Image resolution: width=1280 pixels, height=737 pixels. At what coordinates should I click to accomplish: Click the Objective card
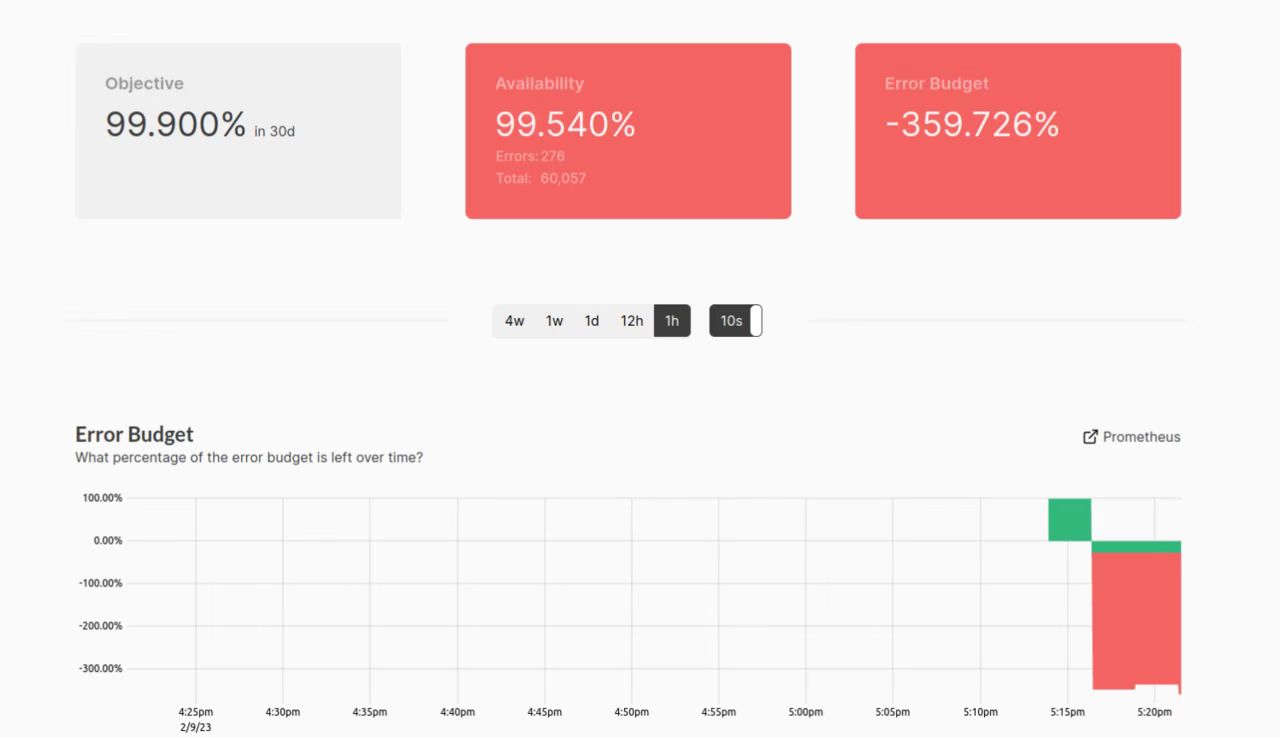238,131
